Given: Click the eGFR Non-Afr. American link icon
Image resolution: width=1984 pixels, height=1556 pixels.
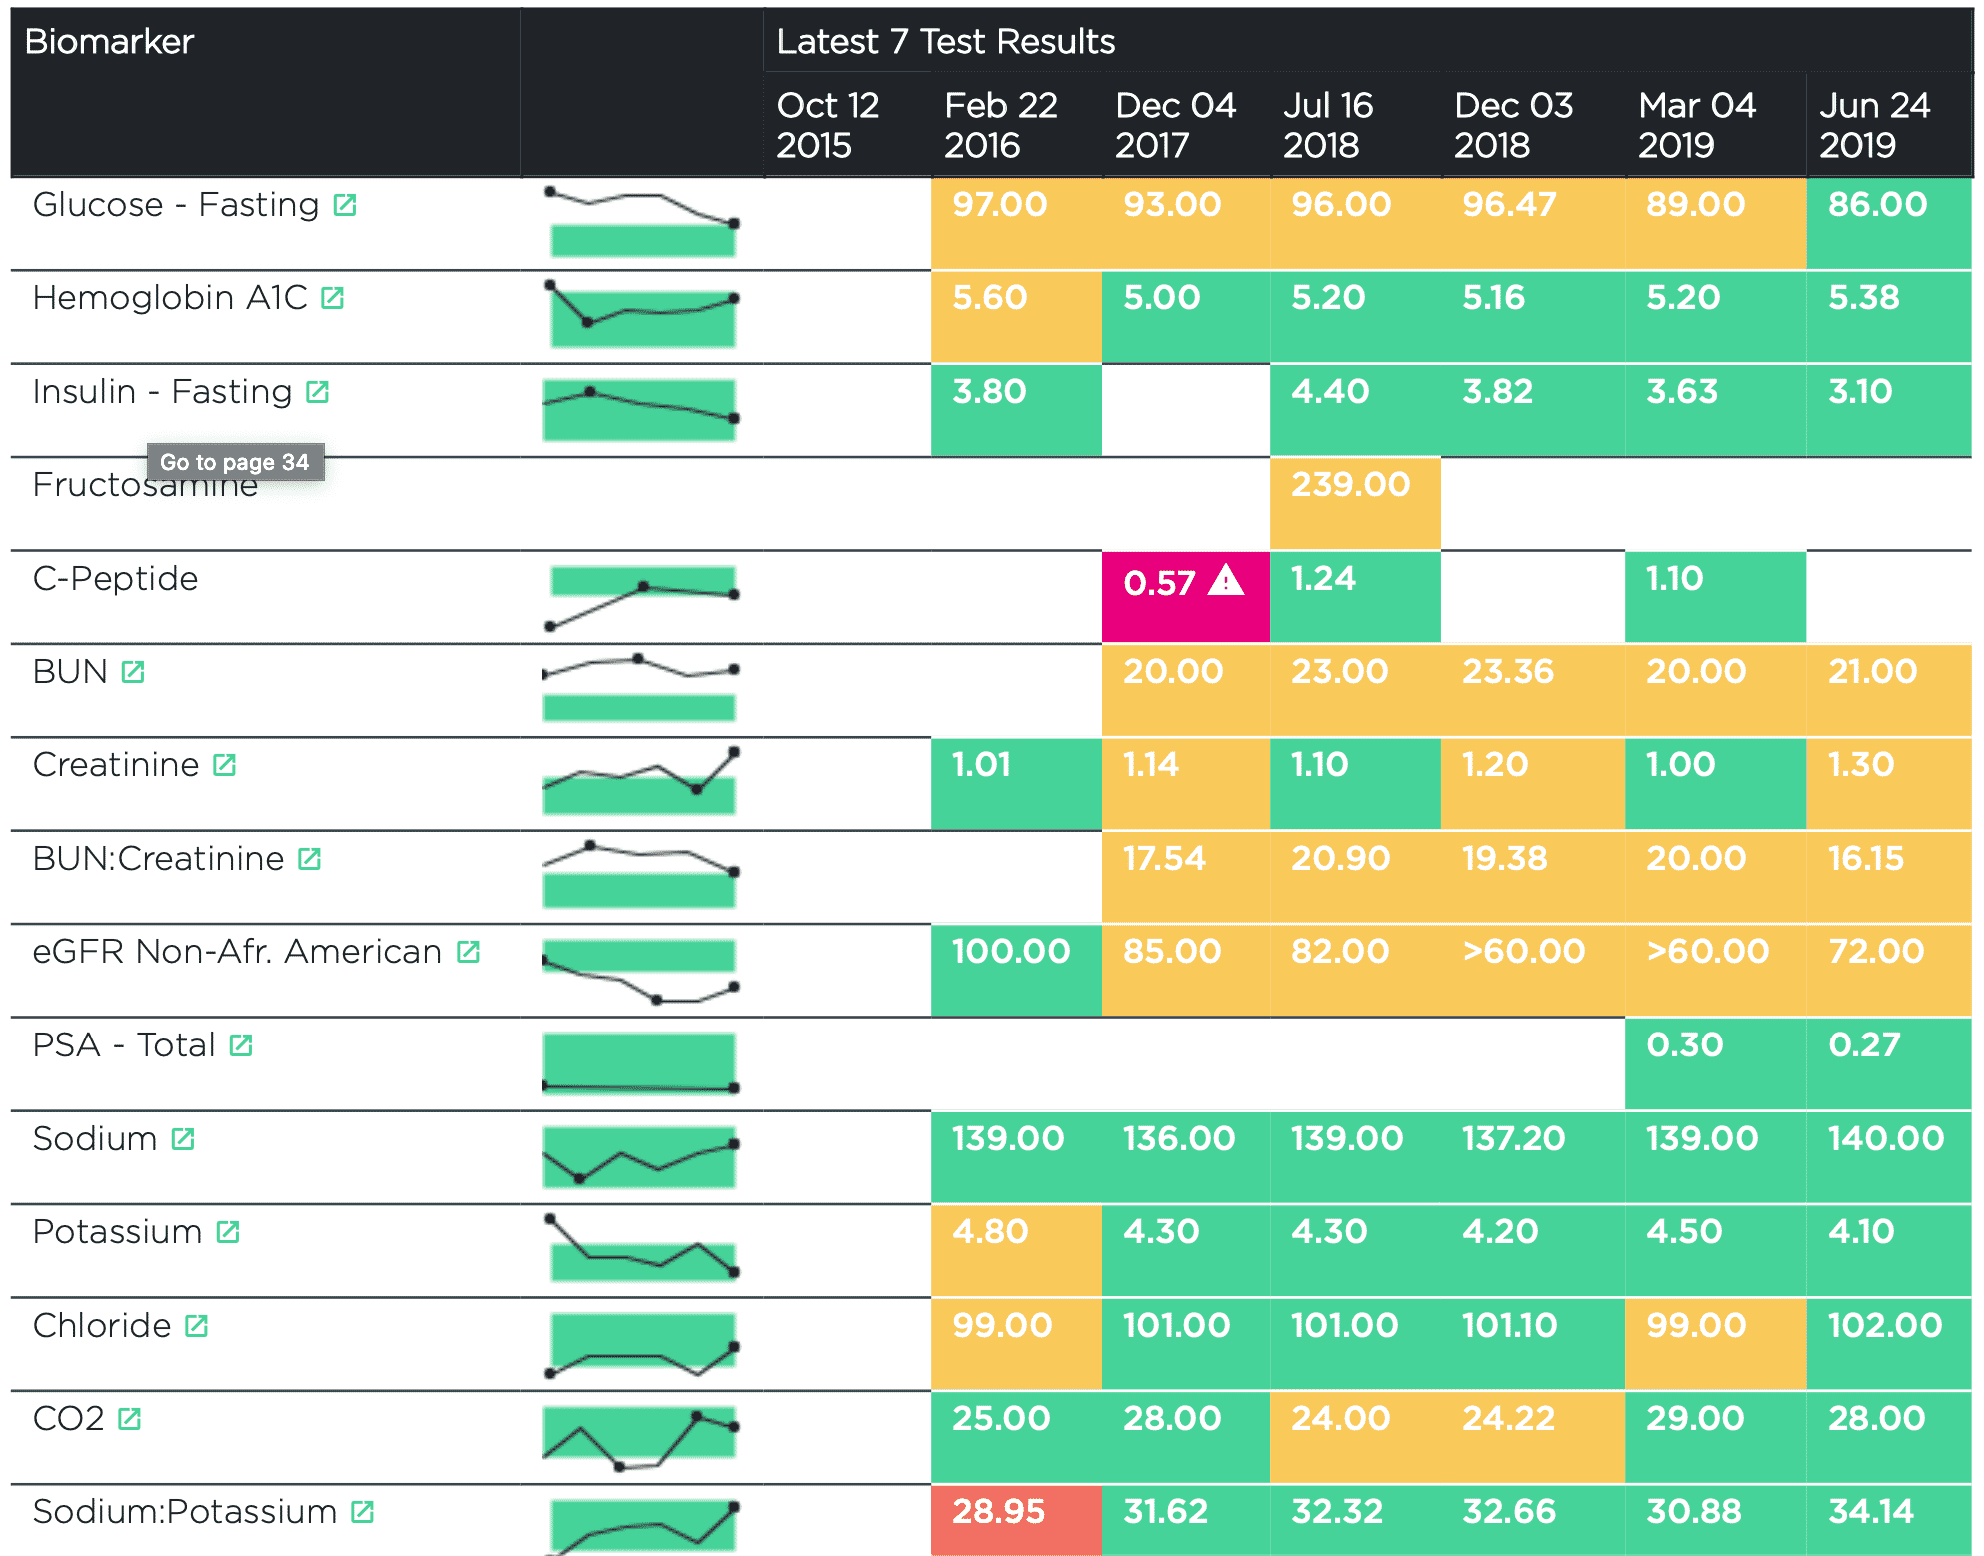Looking at the screenshot, I should [x=468, y=952].
